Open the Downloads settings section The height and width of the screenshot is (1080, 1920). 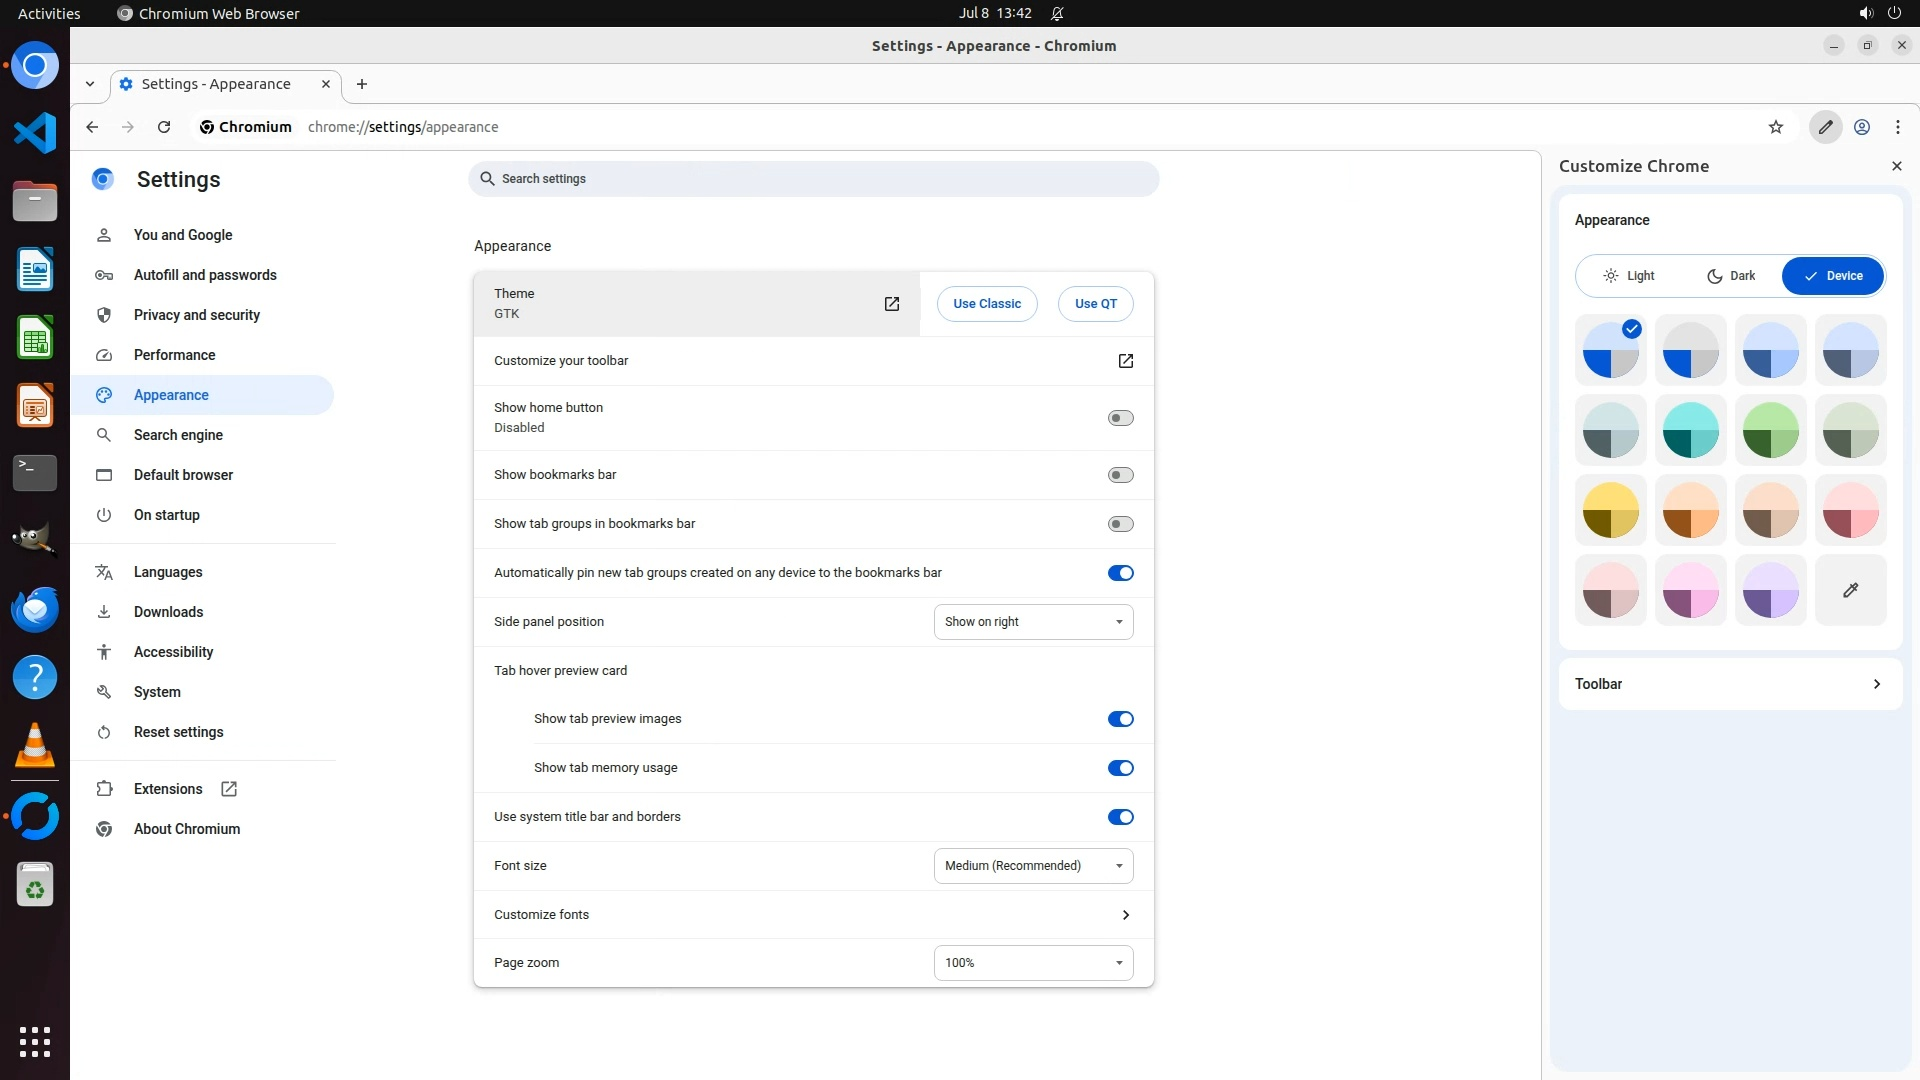[168, 612]
